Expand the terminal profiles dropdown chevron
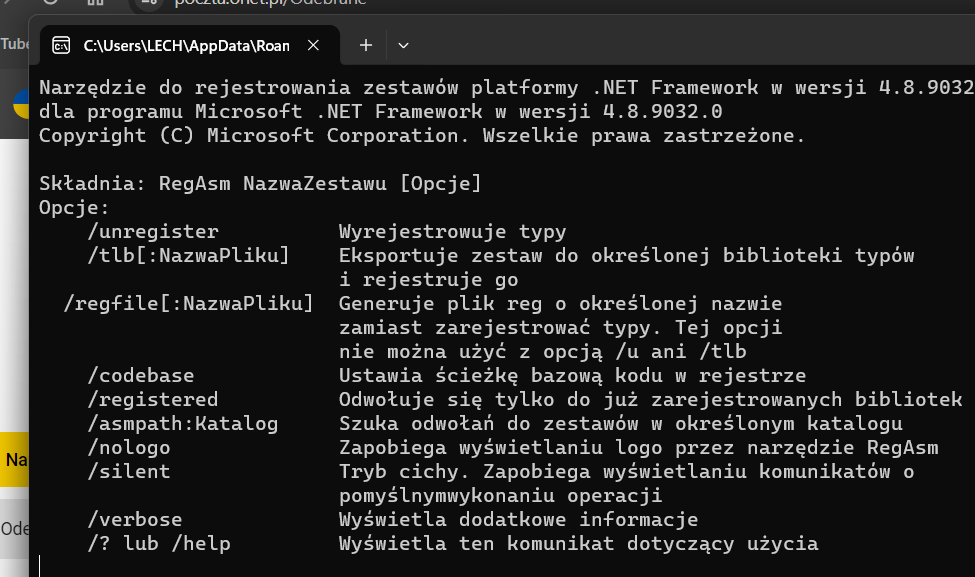The height and width of the screenshot is (577, 975). point(403,45)
